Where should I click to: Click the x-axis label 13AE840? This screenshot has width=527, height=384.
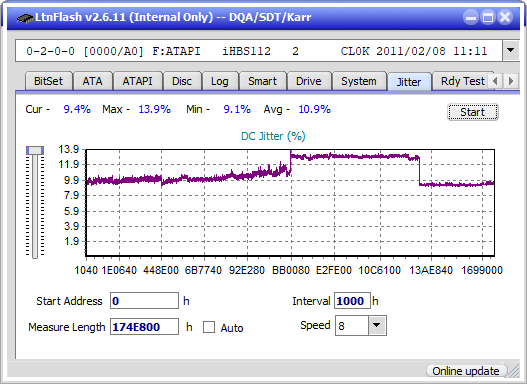coord(431,270)
